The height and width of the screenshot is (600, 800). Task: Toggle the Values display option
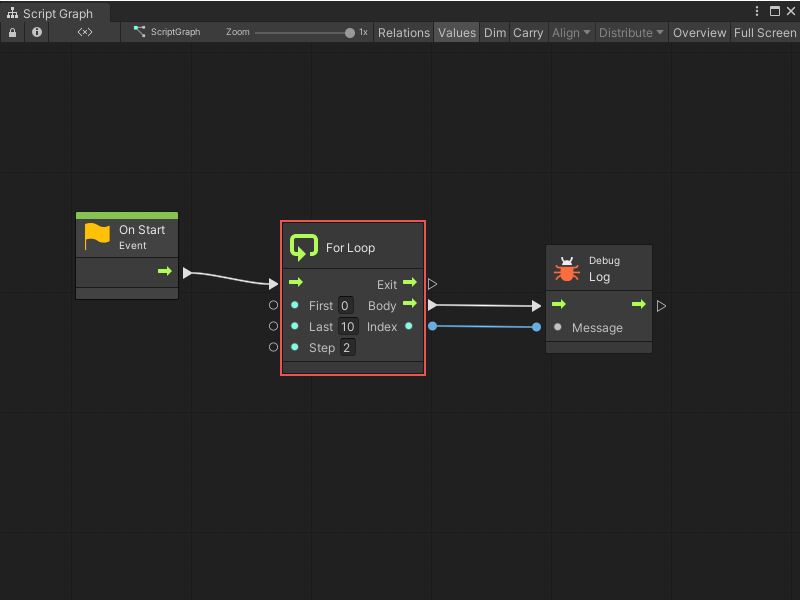click(x=456, y=32)
